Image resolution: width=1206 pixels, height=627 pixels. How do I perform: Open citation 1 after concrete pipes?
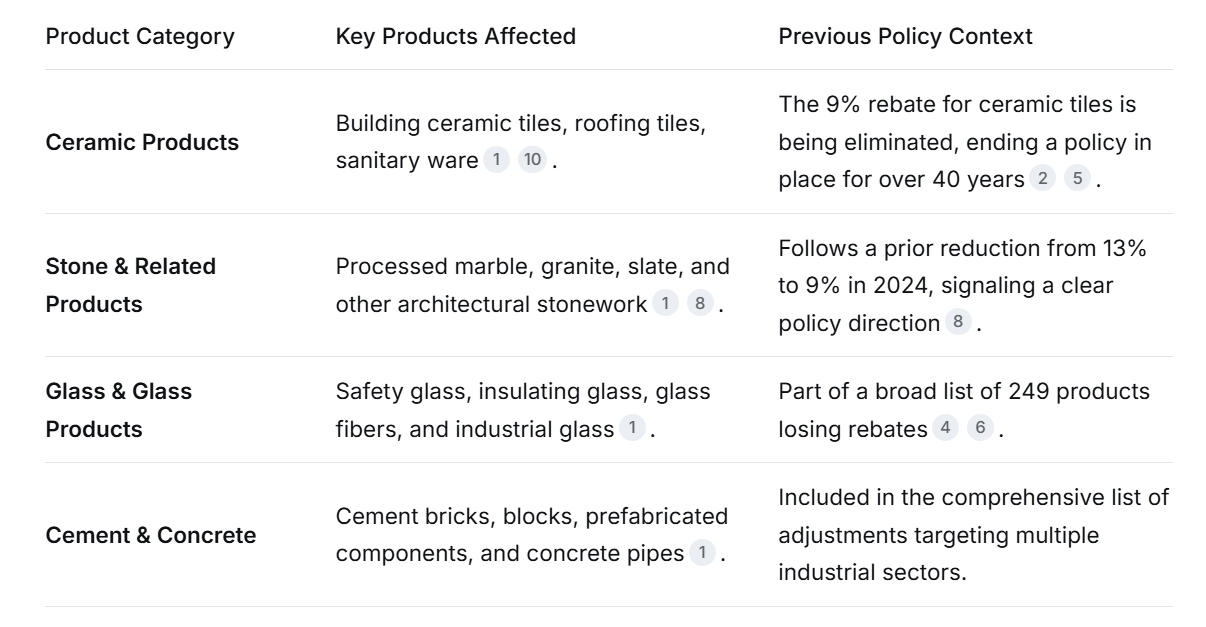pyautogui.click(x=702, y=554)
